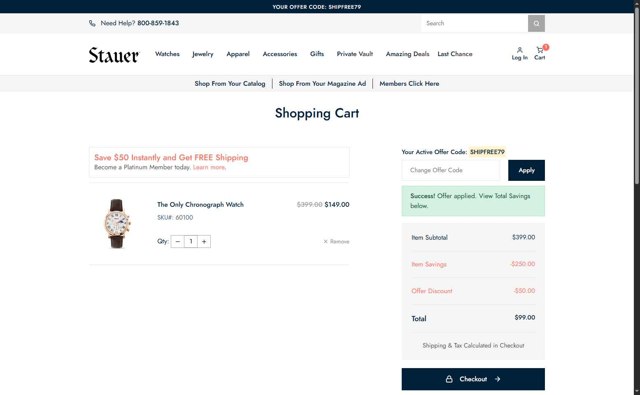Click the top YOUR OFFER CODE banner
Image resolution: width=640 pixels, height=395 pixels.
coord(317,7)
